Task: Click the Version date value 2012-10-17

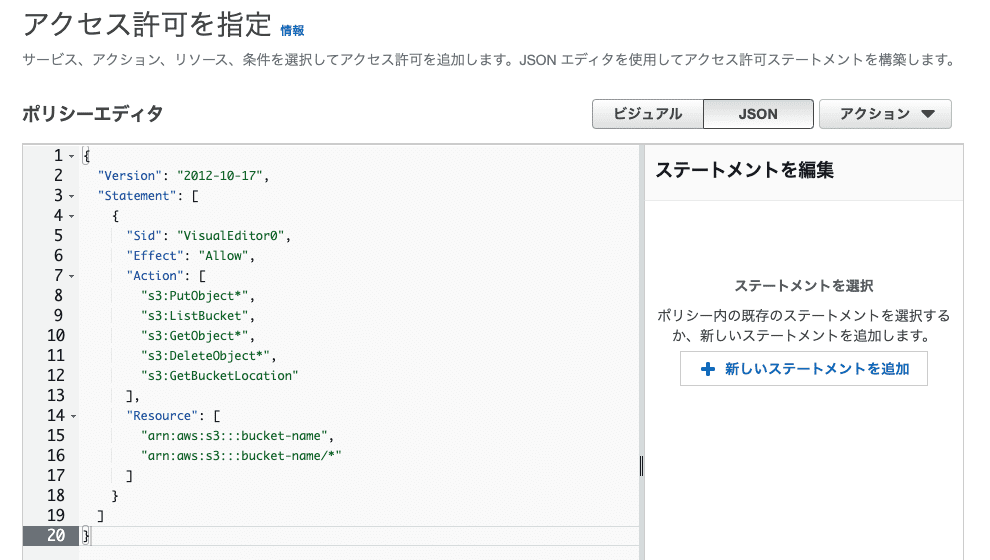Action: pos(222,176)
